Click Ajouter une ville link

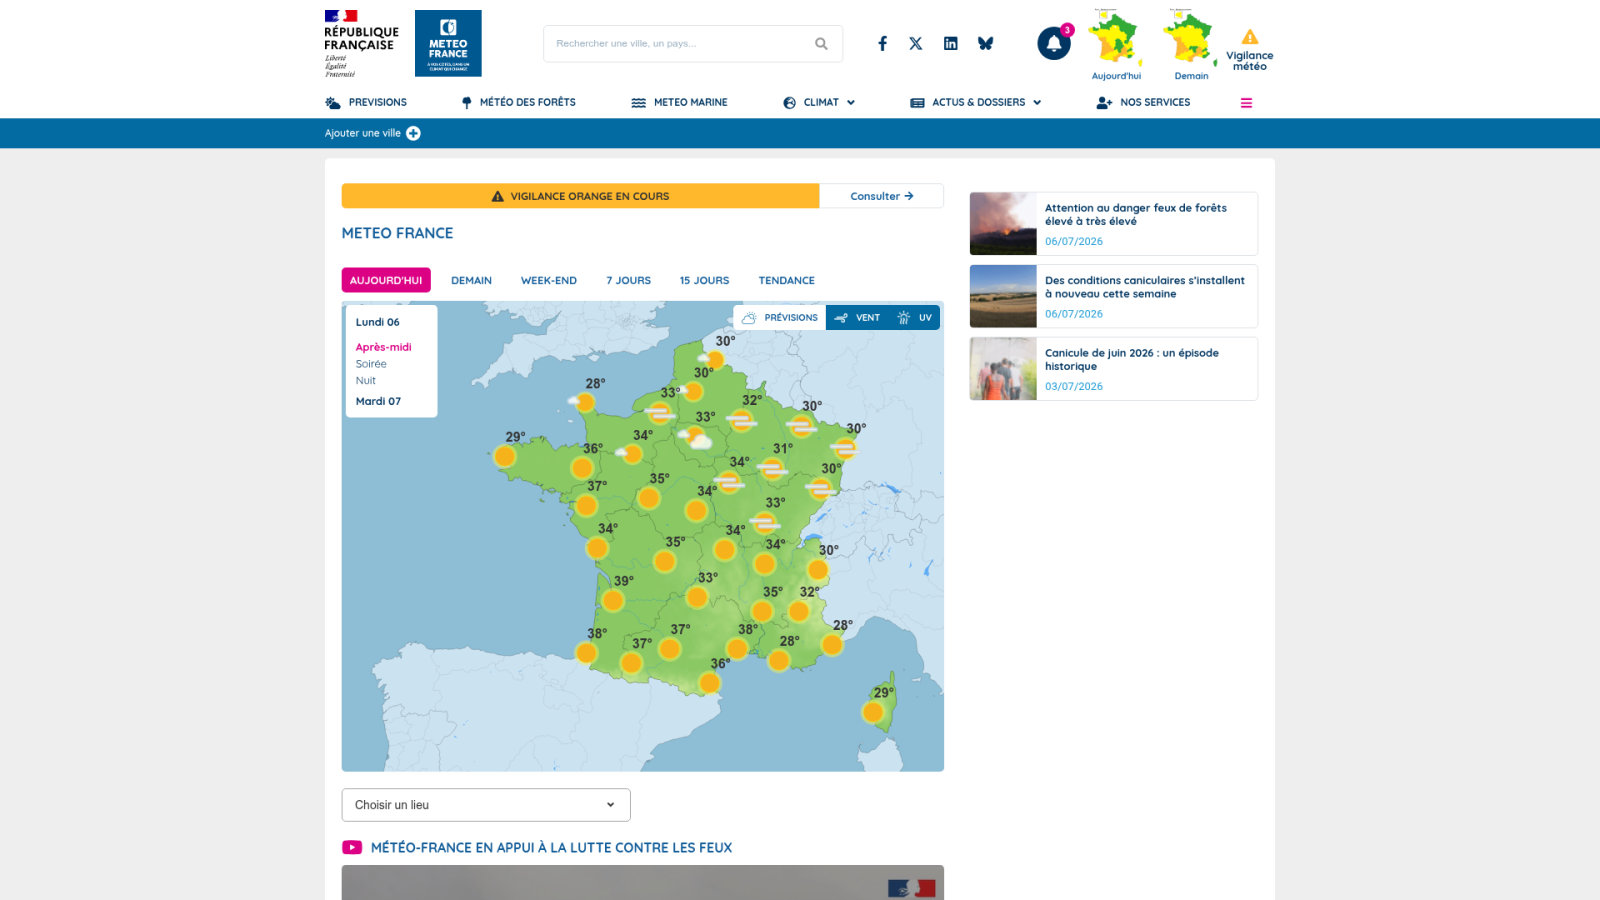(x=362, y=133)
